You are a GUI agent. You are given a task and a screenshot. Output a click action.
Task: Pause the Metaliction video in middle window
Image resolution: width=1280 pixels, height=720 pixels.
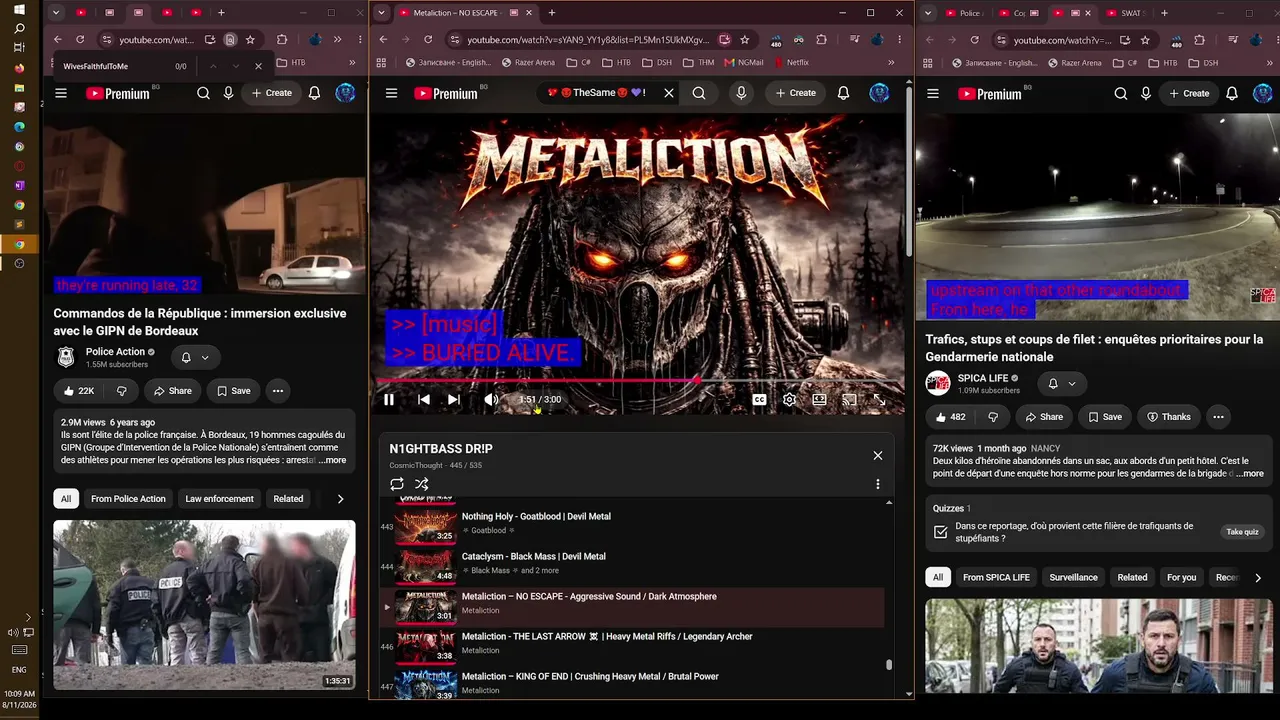tap(389, 399)
